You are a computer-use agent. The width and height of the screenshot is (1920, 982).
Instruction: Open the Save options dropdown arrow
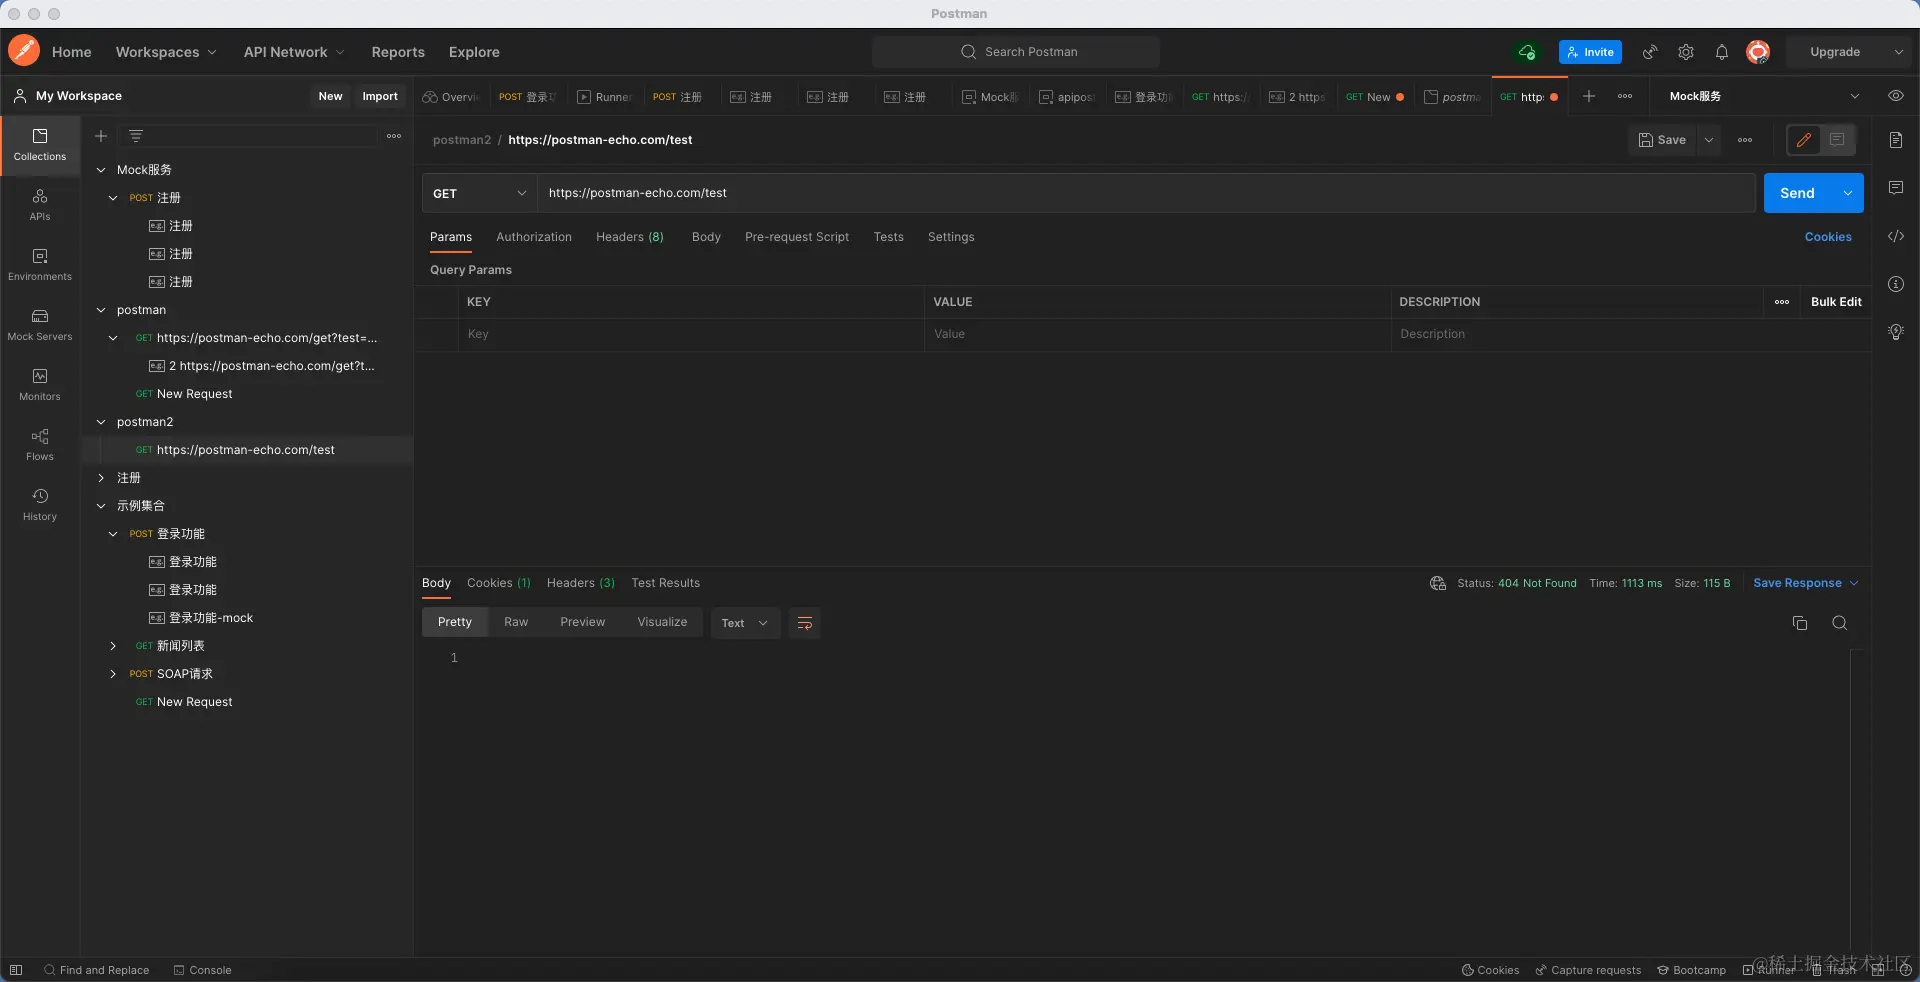point(1710,140)
